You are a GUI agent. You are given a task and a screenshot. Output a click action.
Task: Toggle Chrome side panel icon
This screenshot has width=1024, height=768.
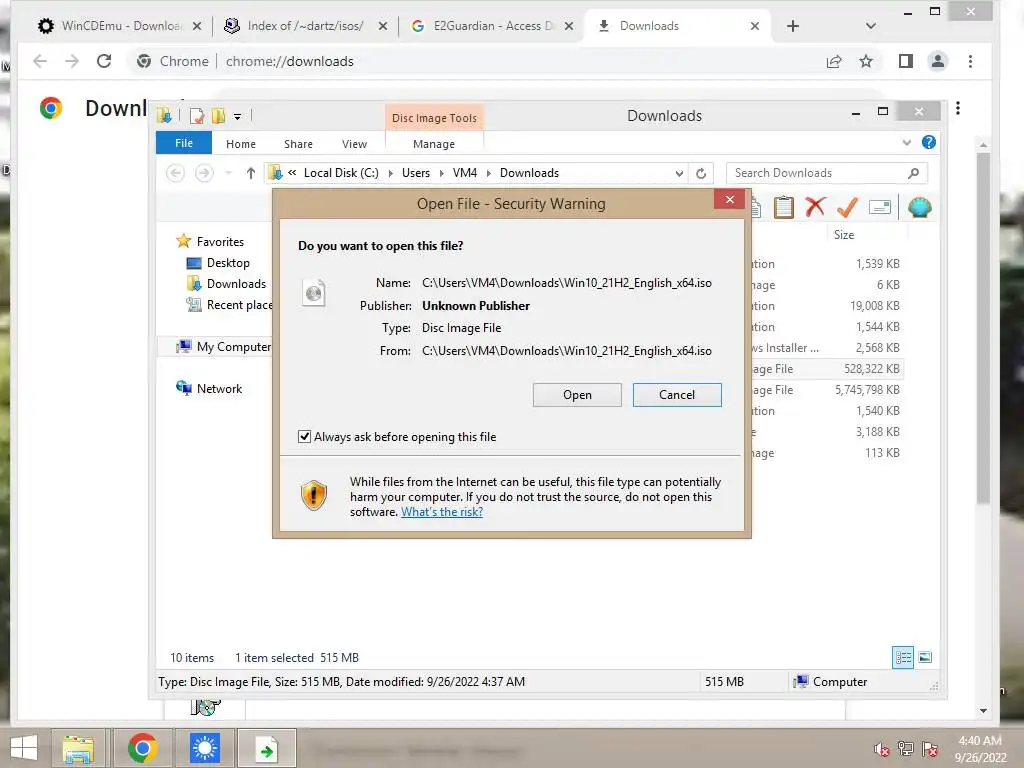pos(905,61)
